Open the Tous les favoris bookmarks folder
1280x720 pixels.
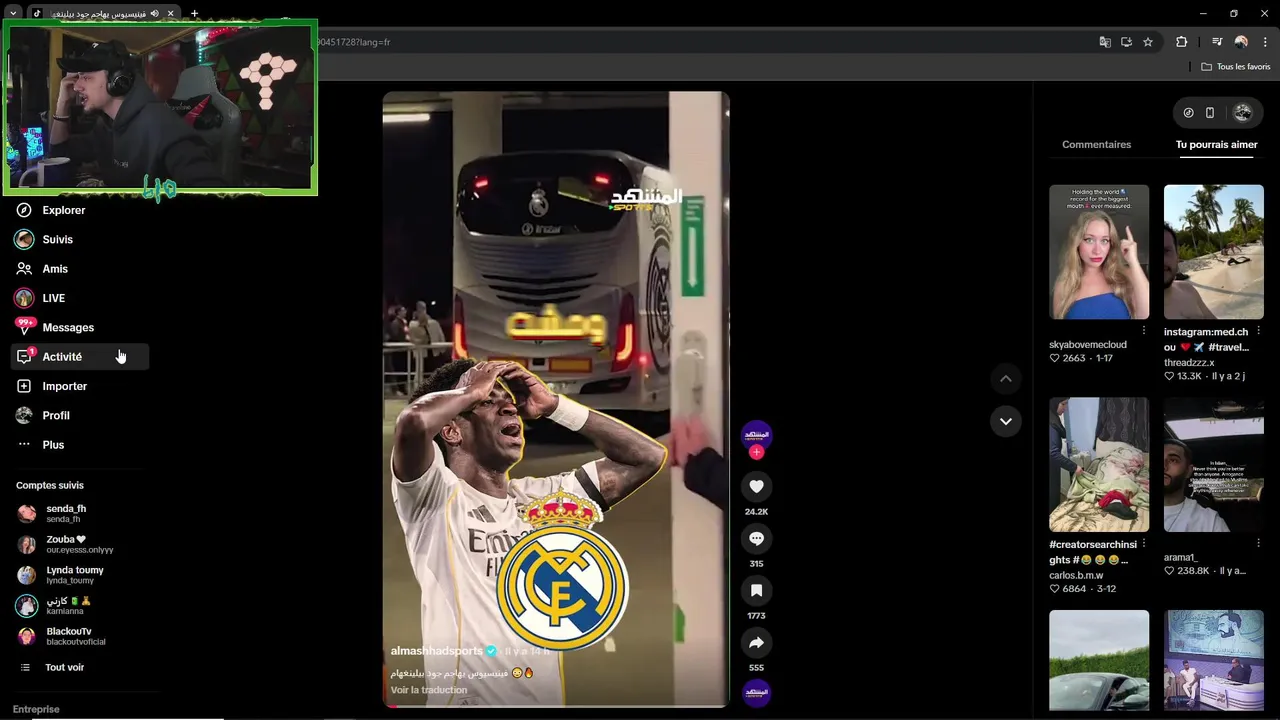(x=1236, y=67)
